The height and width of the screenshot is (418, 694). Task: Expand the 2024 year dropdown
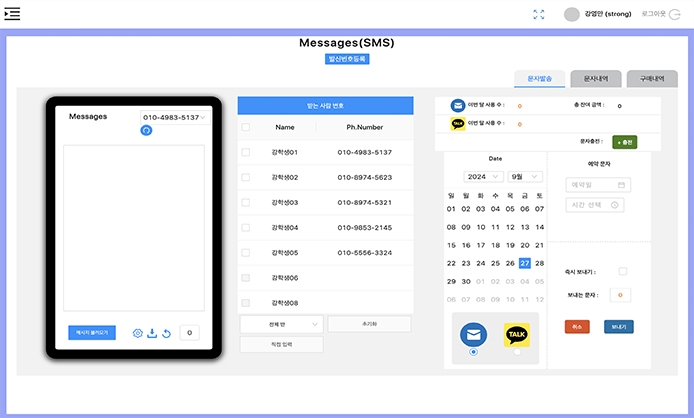(x=483, y=176)
